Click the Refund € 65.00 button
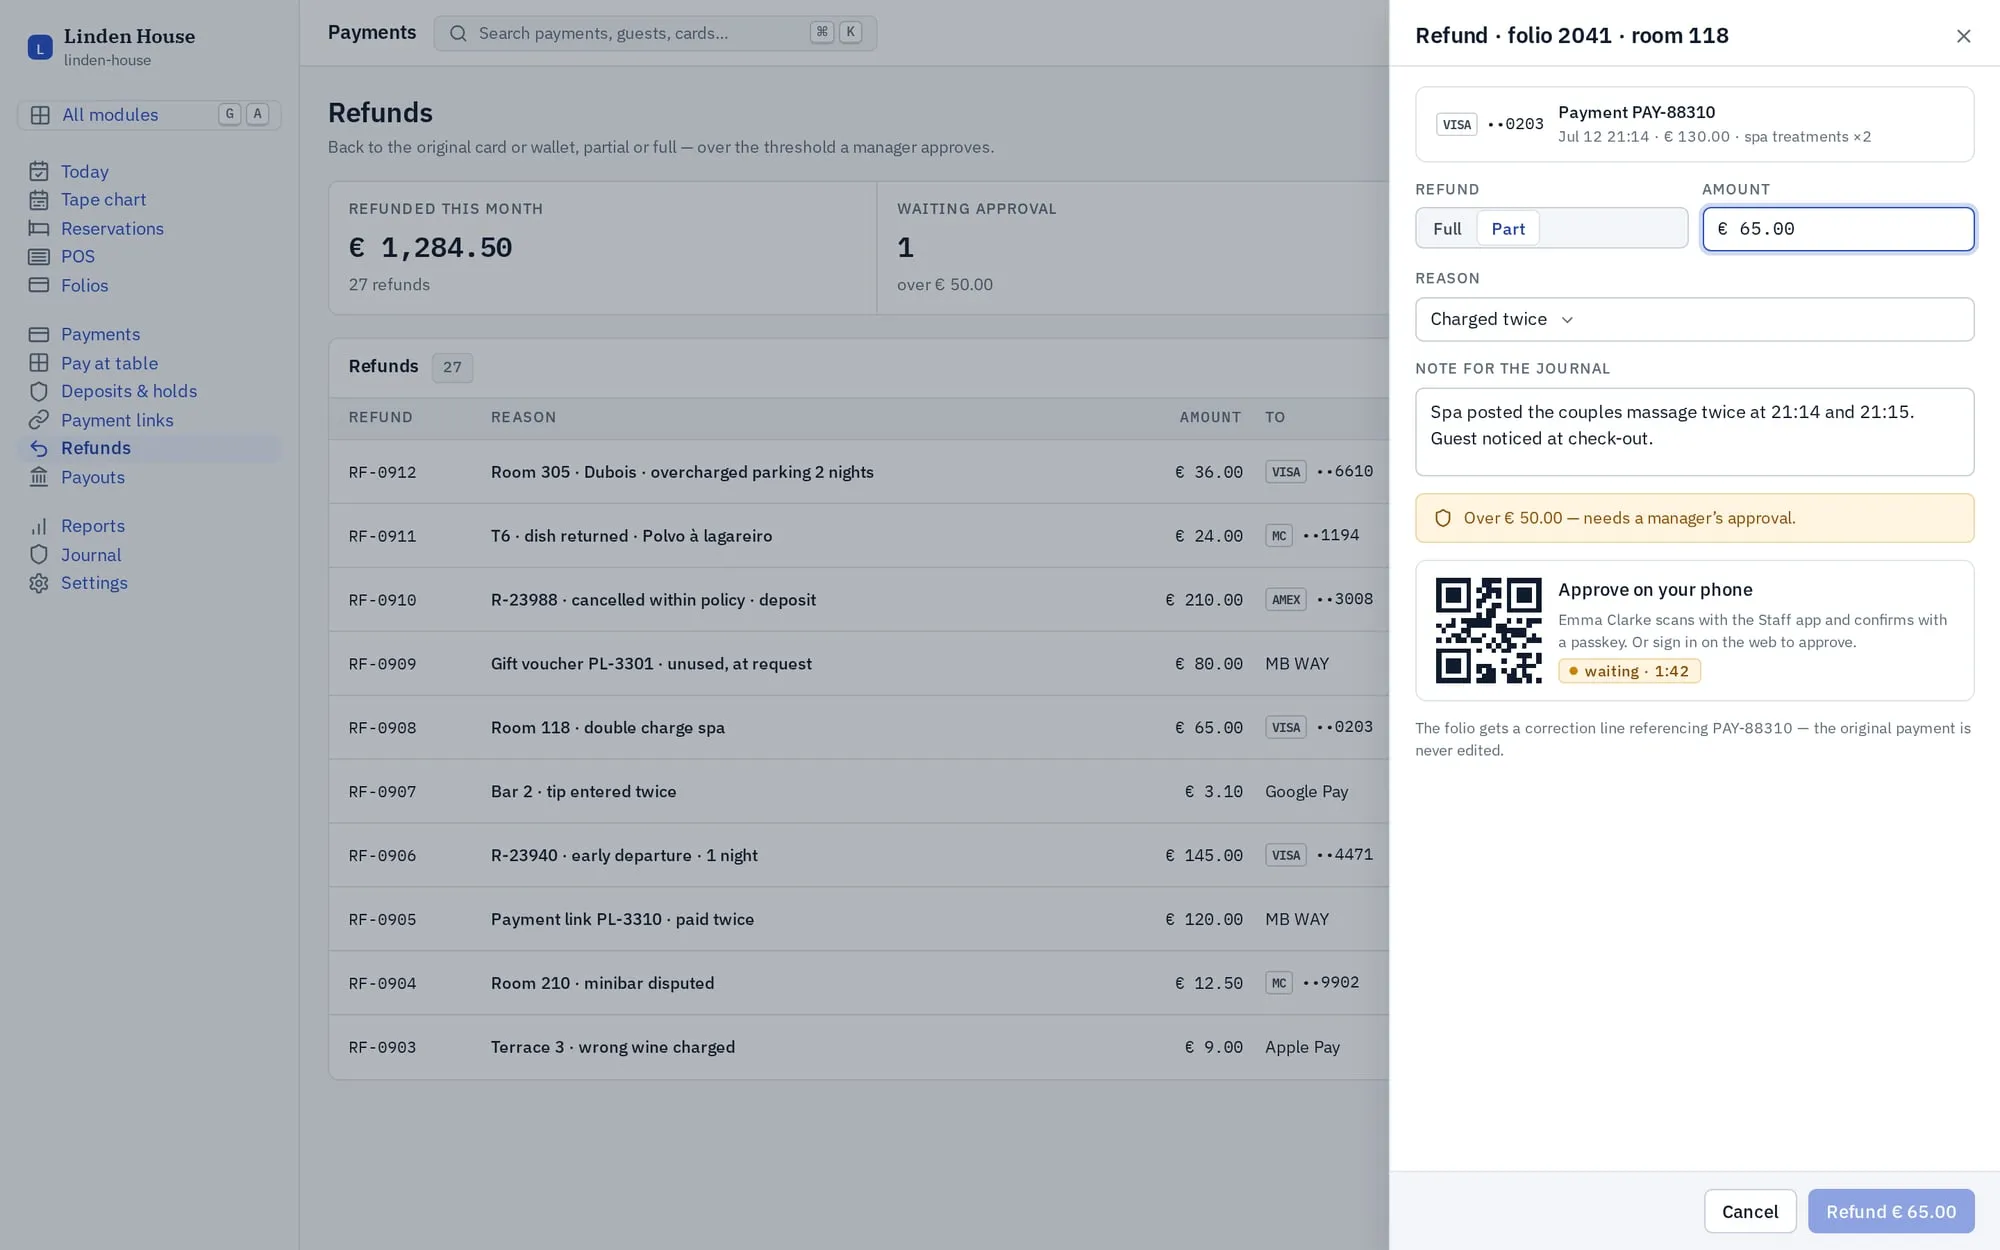 (1891, 1211)
